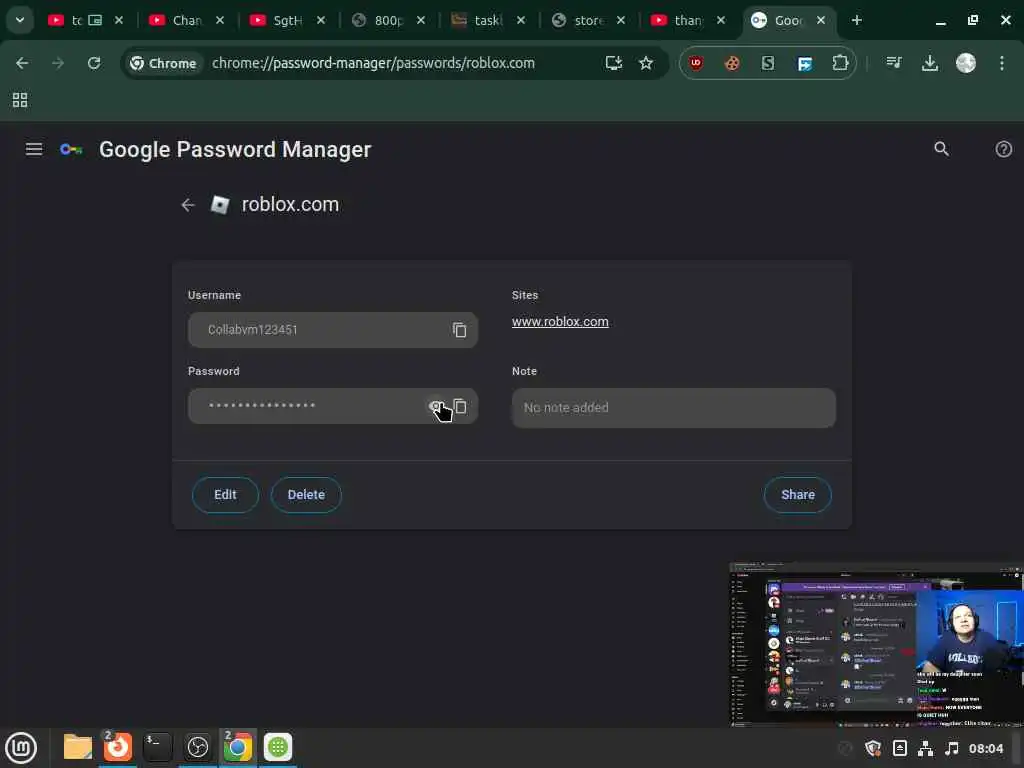The height and width of the screenshot is (768, 1024).
Task: Navigate forward in browser history
Action: [58, 63]
